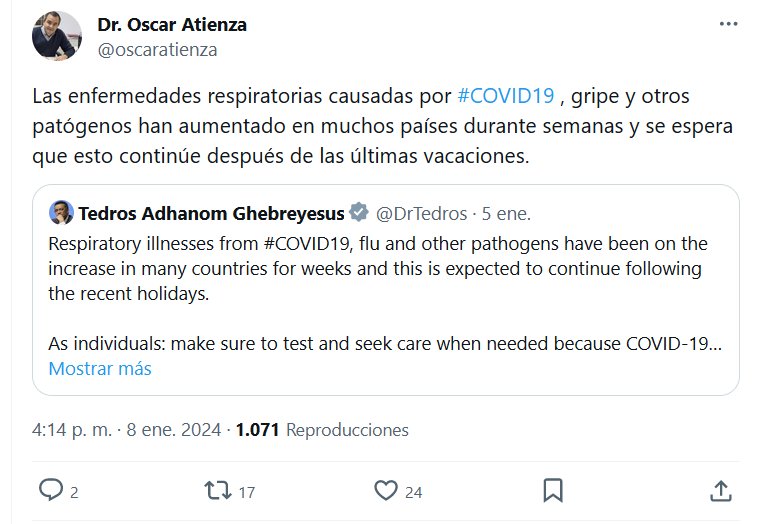Screen dimensions: 760x524
Task: Open the #COVID19 hashtag link
Action: tap(505, 97)
